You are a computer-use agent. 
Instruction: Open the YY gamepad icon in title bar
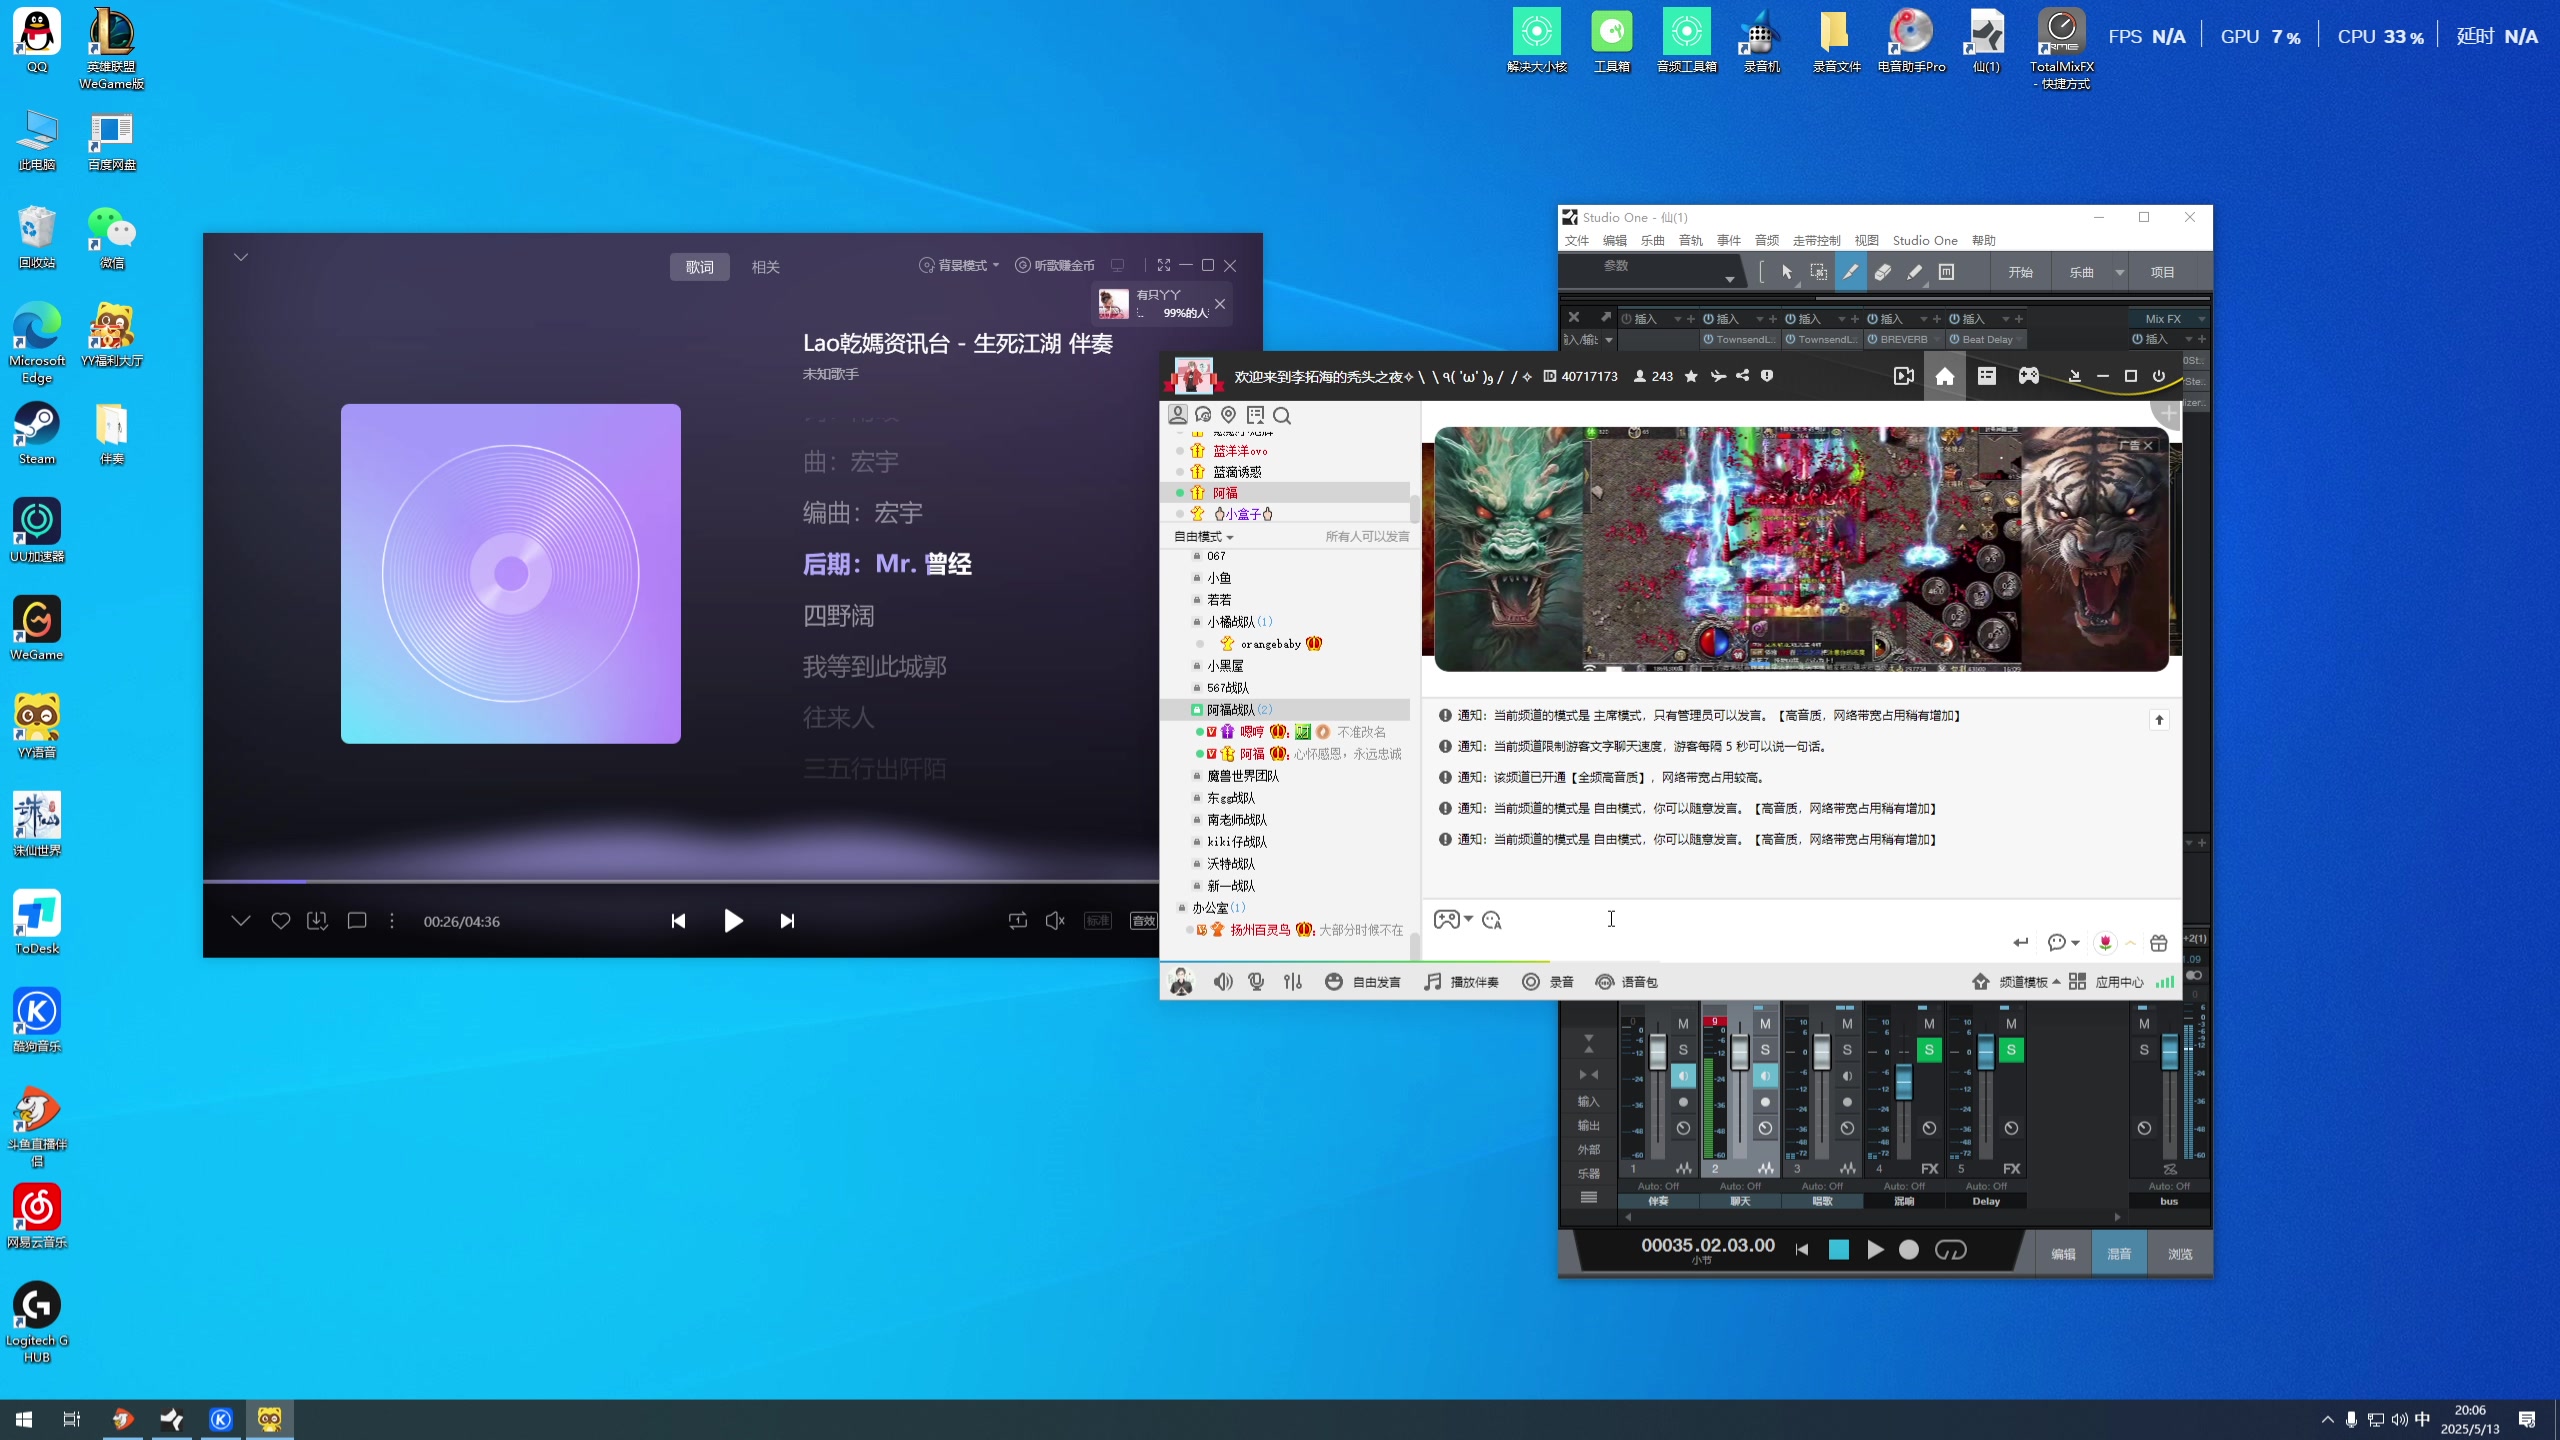point(2028,376)
